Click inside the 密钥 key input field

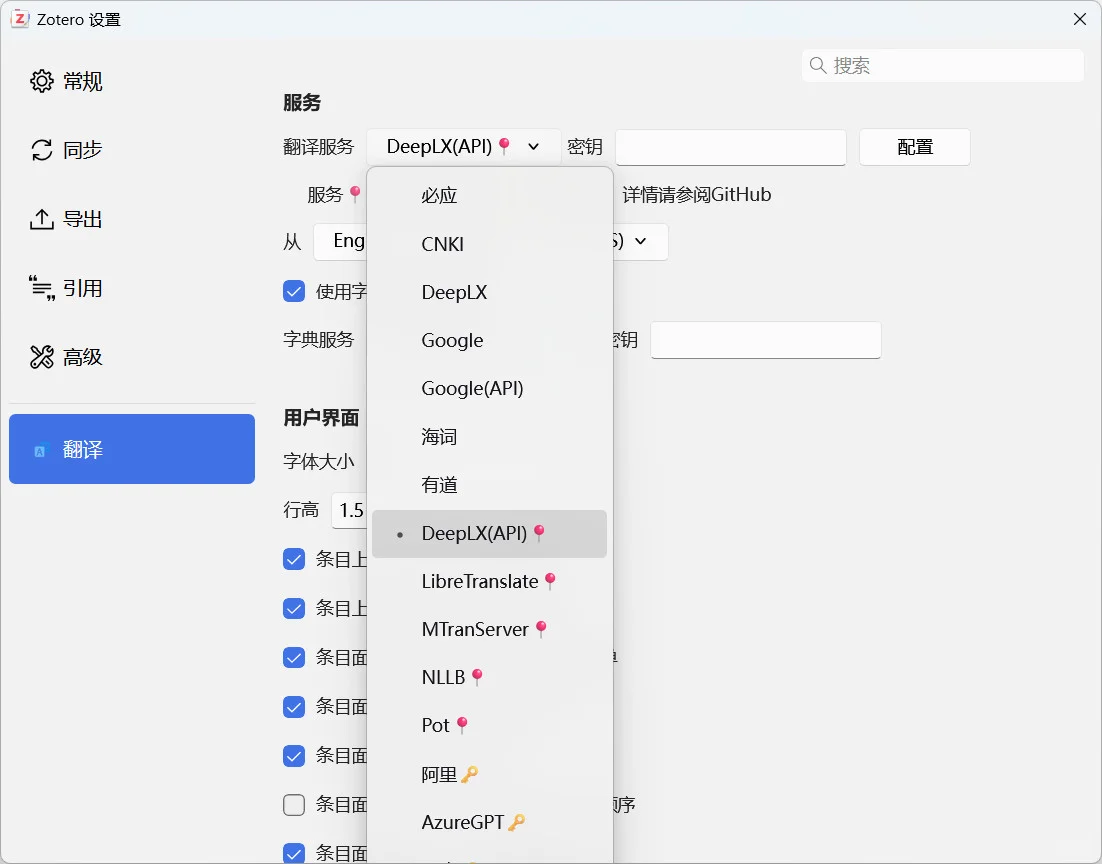(x=731, y=147)
